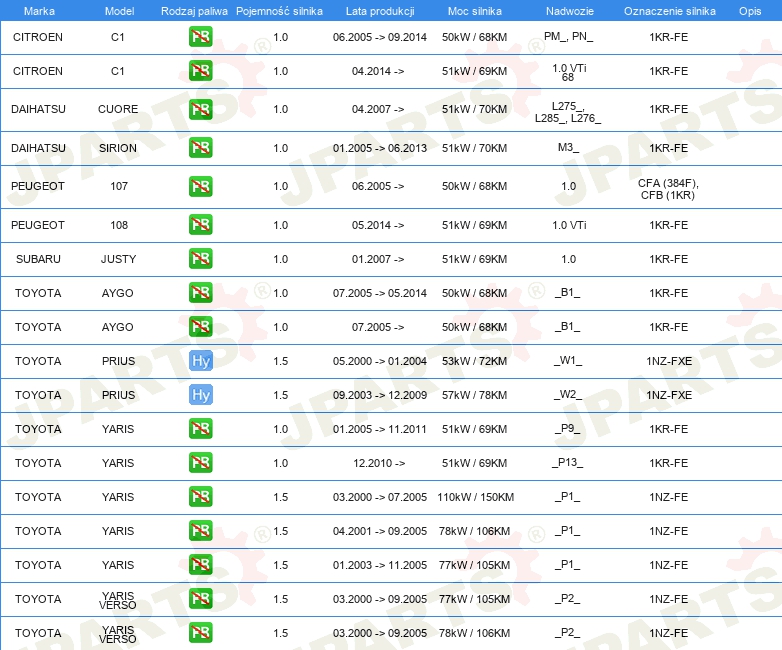The height and width of the screenshot is (650, 782).
Task: Click fuel icon in Subaru Justy row
Action: pyautogui.click(x=200, y=258)
